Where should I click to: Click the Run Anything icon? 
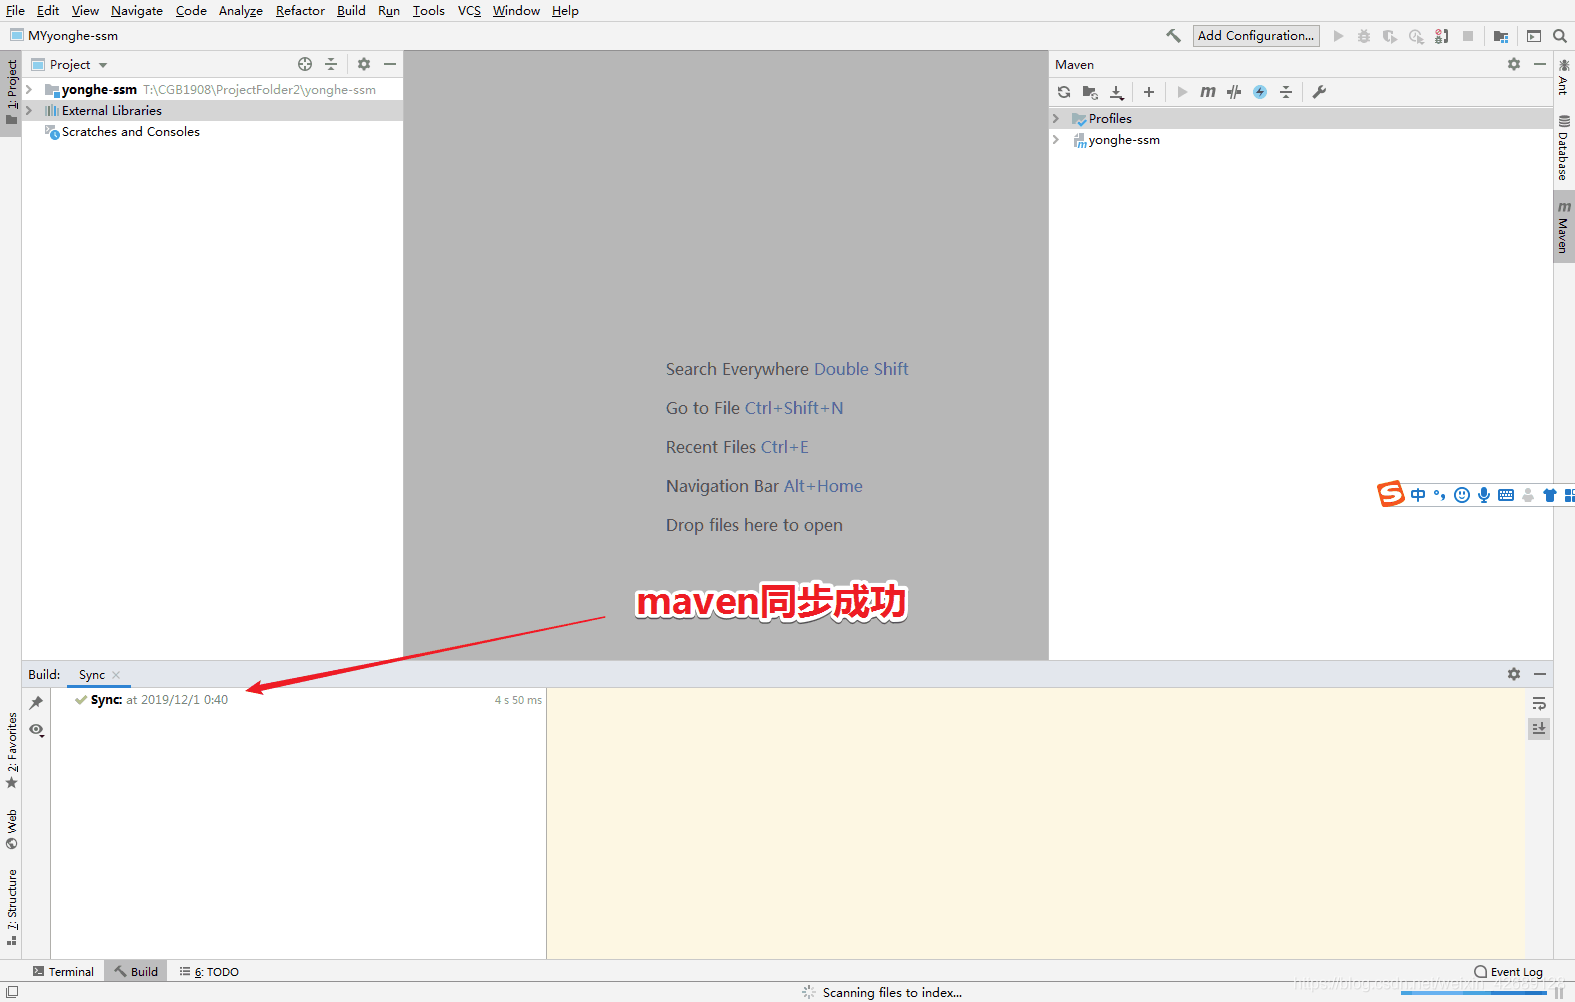point(1534,36)
